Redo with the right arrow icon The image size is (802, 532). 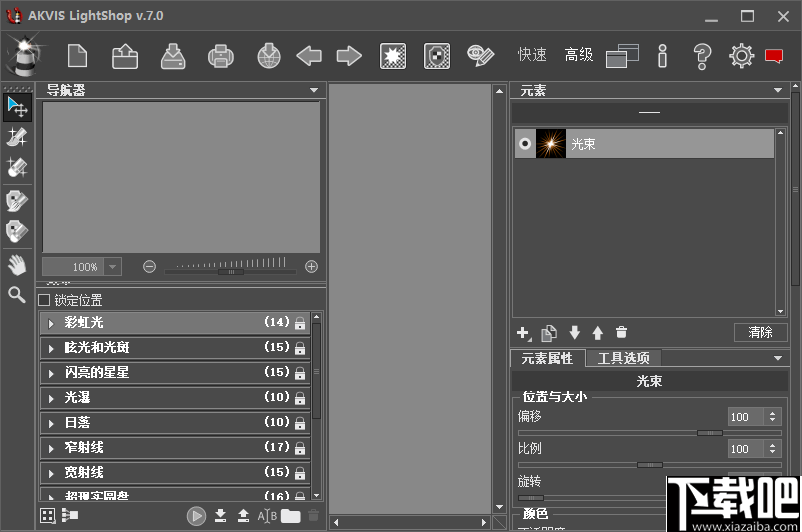pyautogui.click(x=349, y=56)
